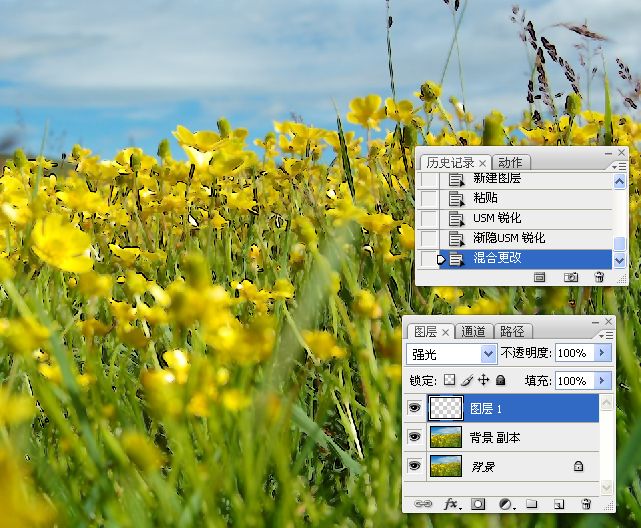The width and height of the screenshot is (641, 528).
Task: Create new fill or adjustment layer
Action: click(x=506, y=504)
